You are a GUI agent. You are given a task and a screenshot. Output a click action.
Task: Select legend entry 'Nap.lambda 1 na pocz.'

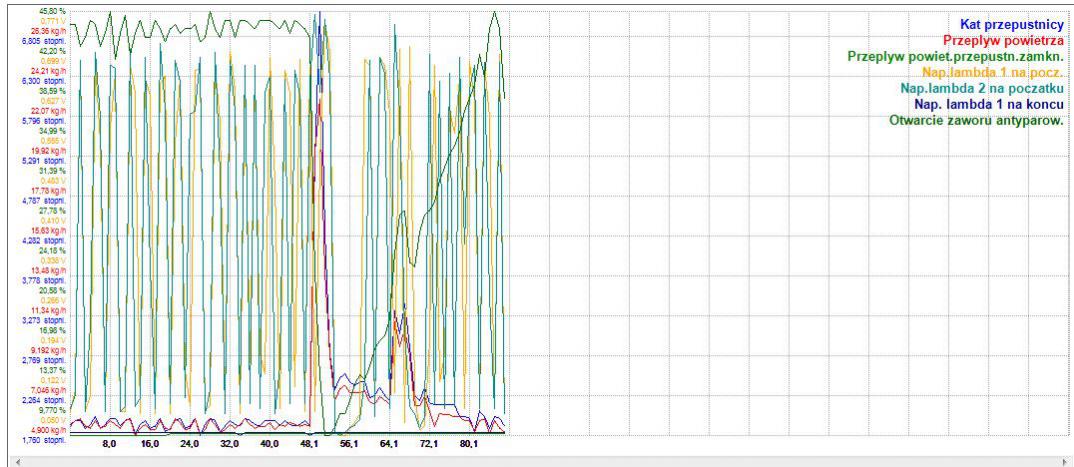pyautogui.click(x=992, y=72)
